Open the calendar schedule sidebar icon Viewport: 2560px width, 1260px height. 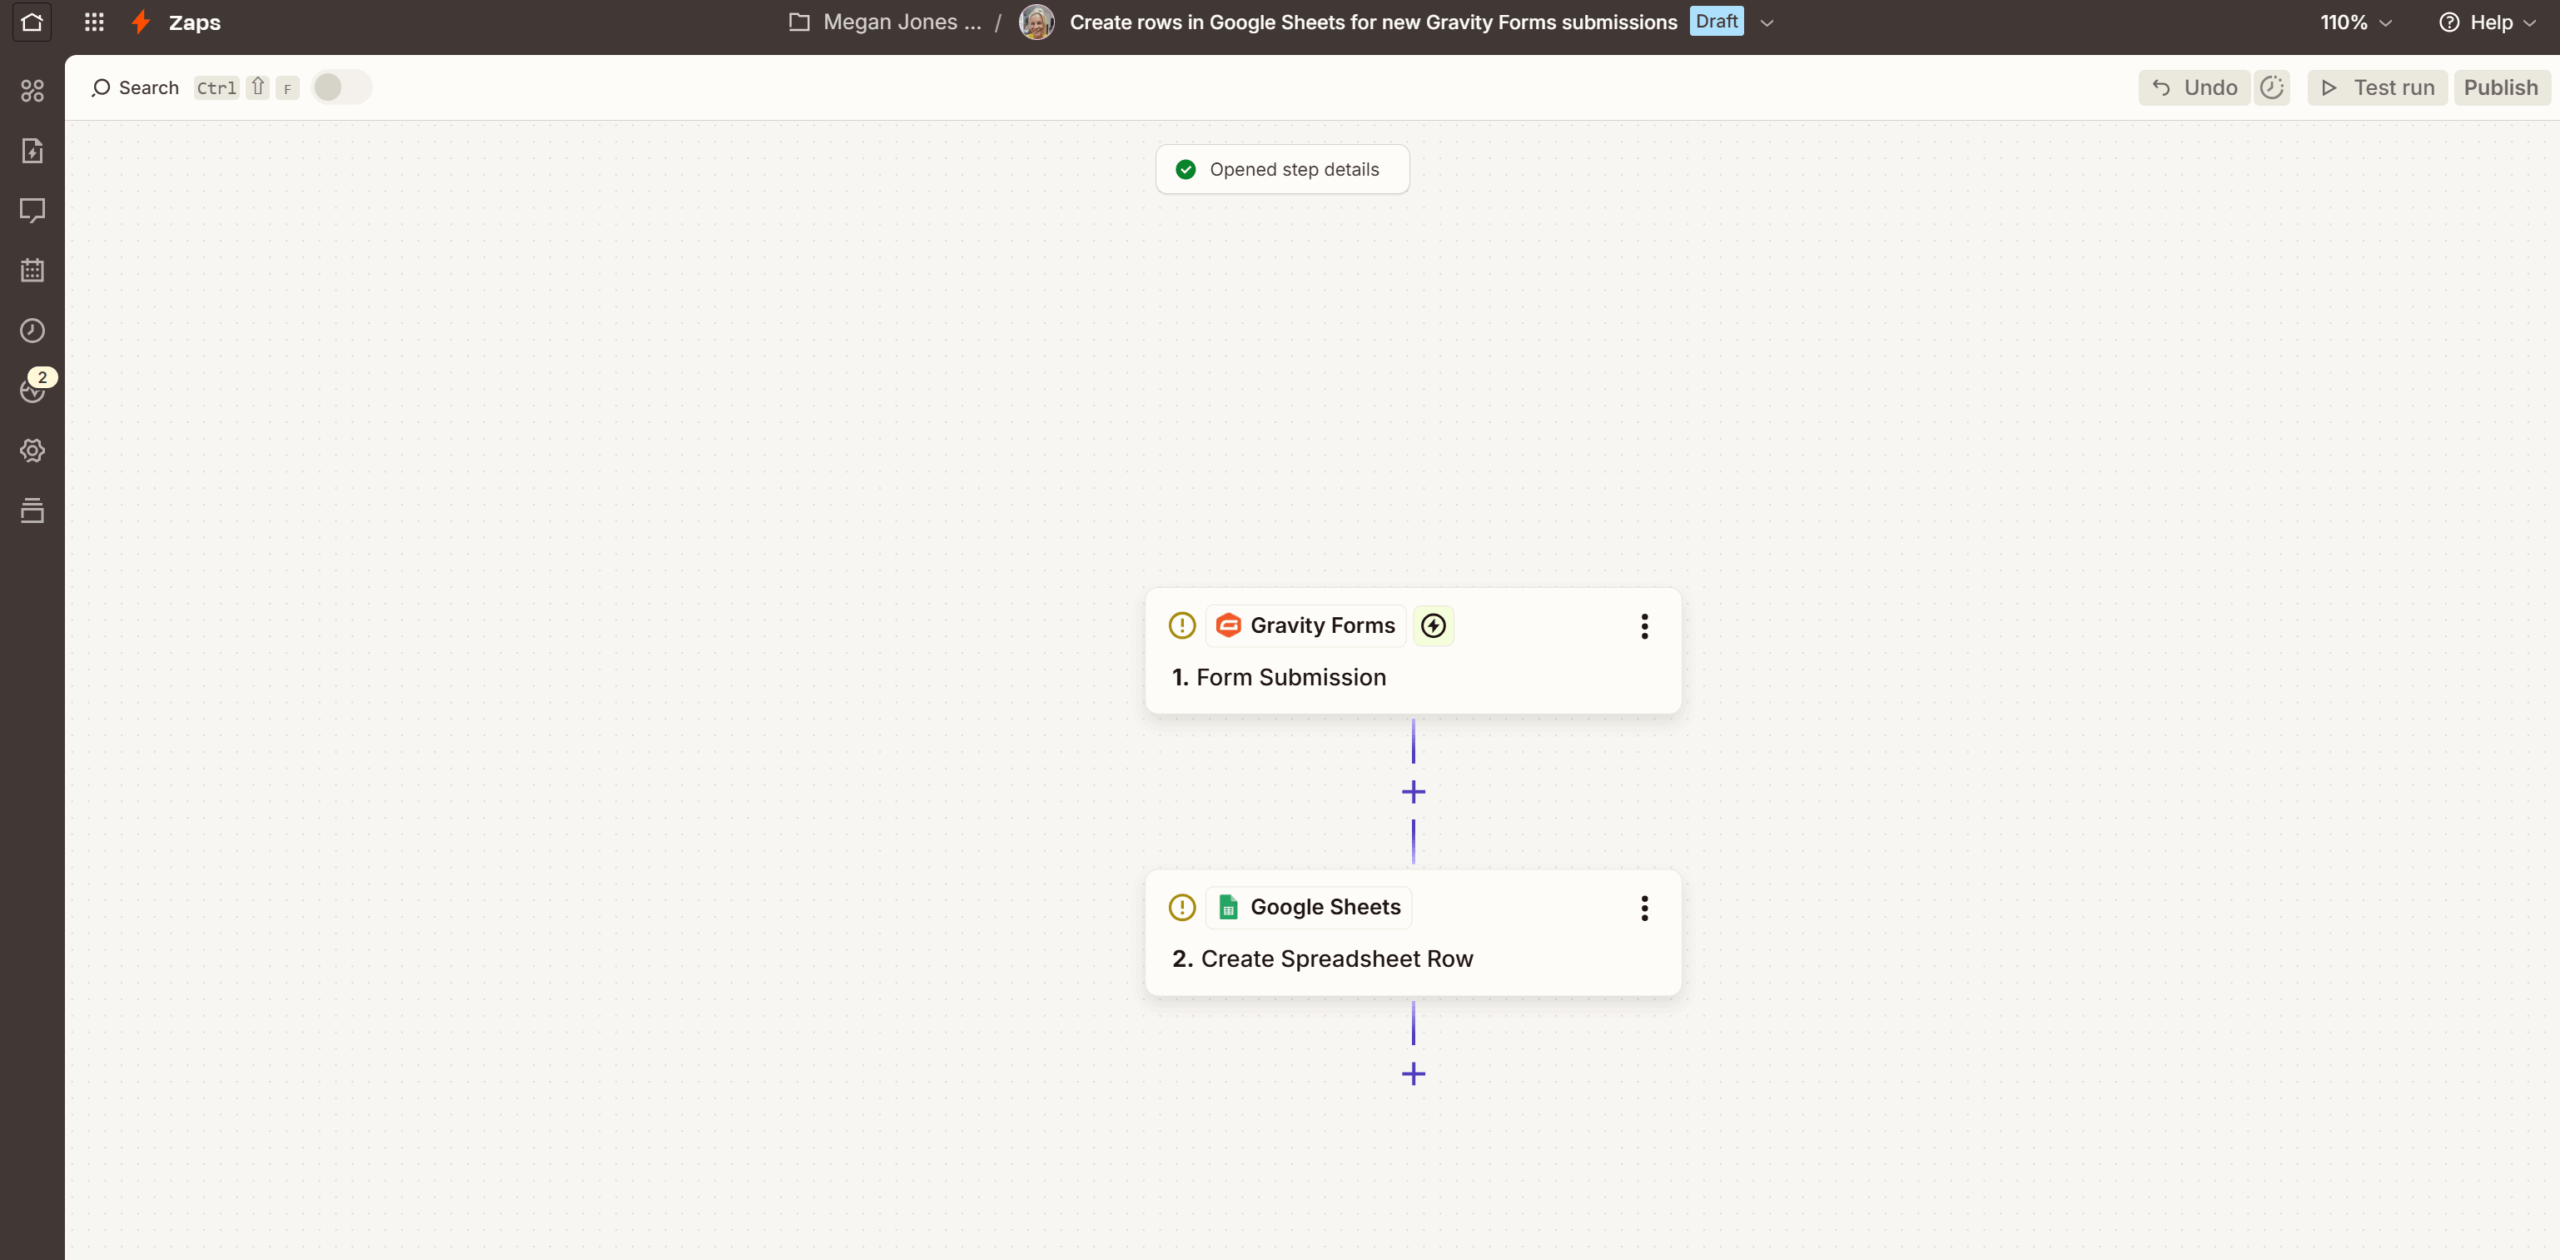32,270
